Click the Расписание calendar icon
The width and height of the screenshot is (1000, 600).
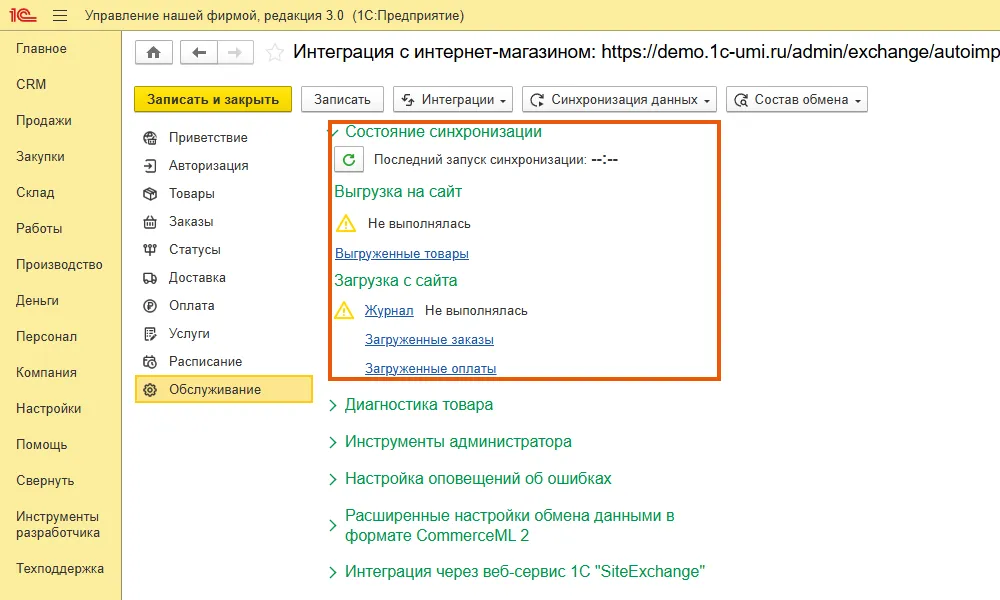[150, 362]
